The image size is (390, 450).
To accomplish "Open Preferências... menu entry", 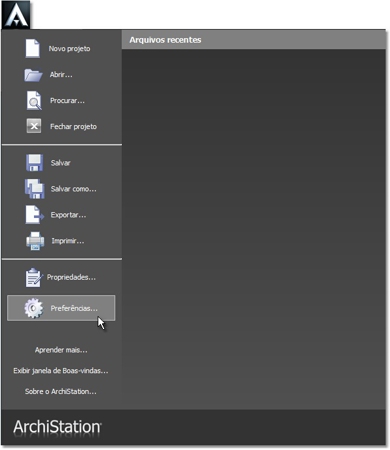I will (61, 308).
